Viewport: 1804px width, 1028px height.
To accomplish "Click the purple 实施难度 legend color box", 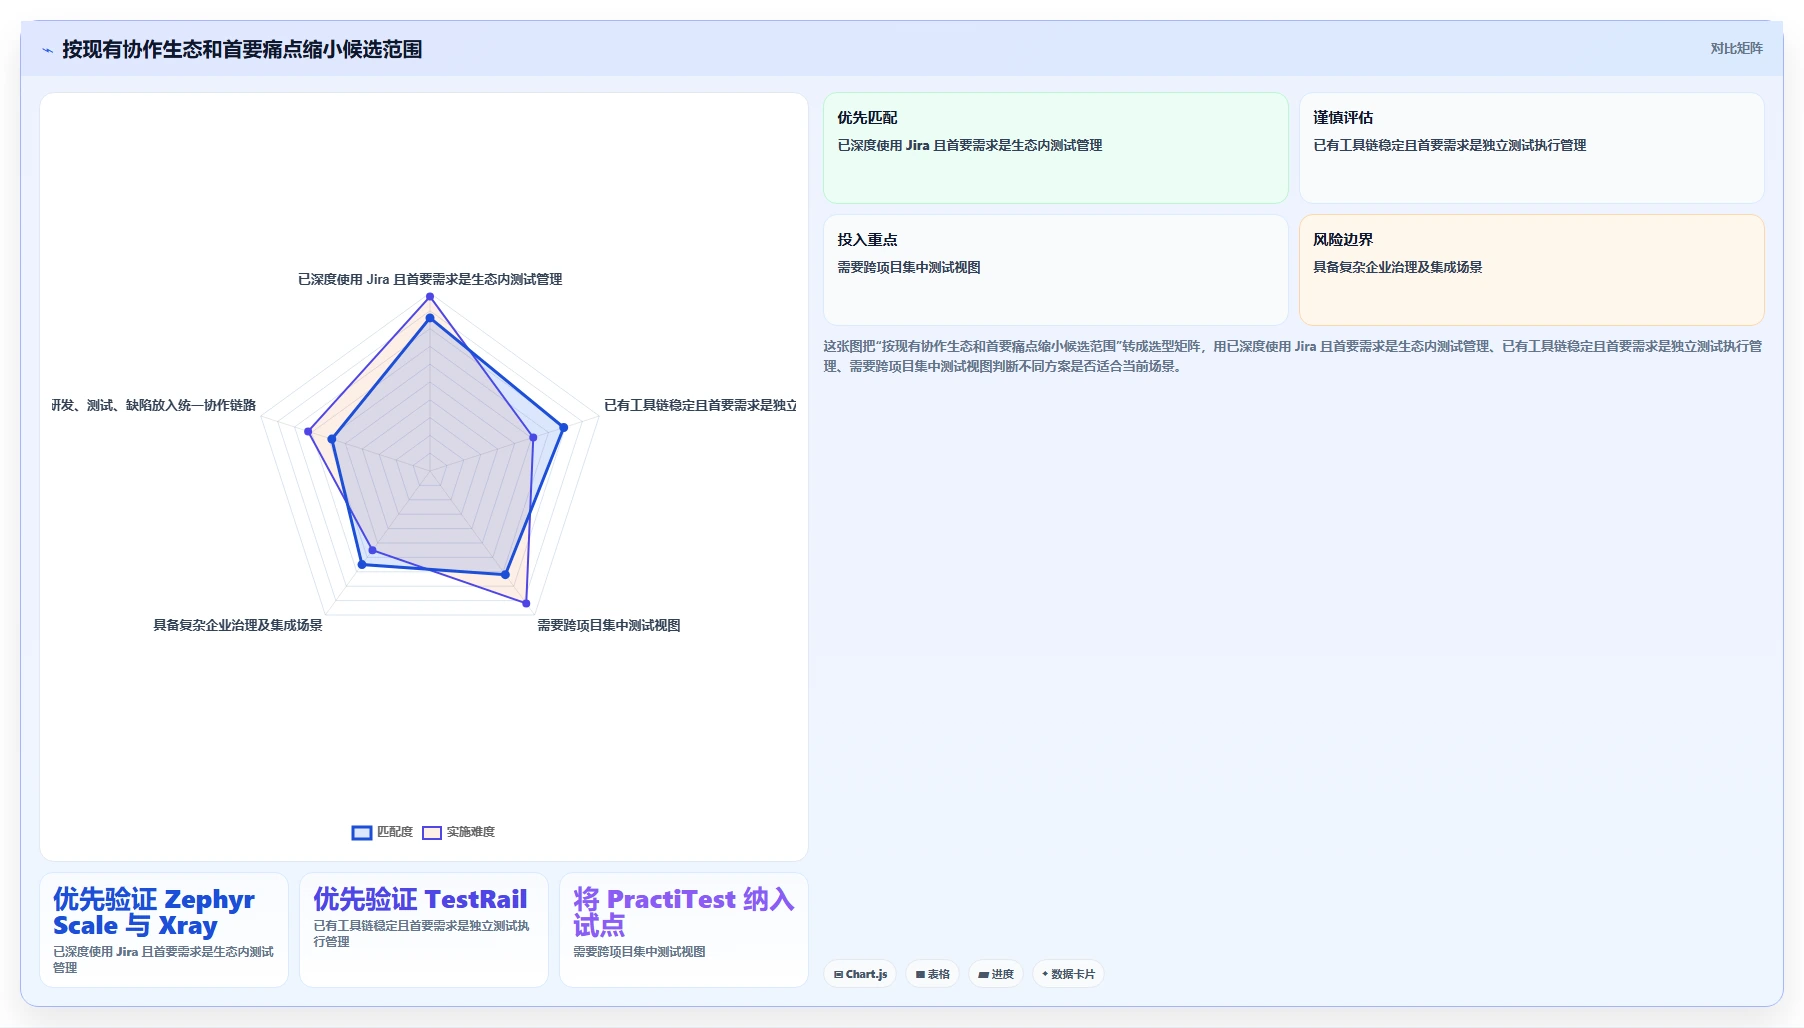I will [432, 832].
